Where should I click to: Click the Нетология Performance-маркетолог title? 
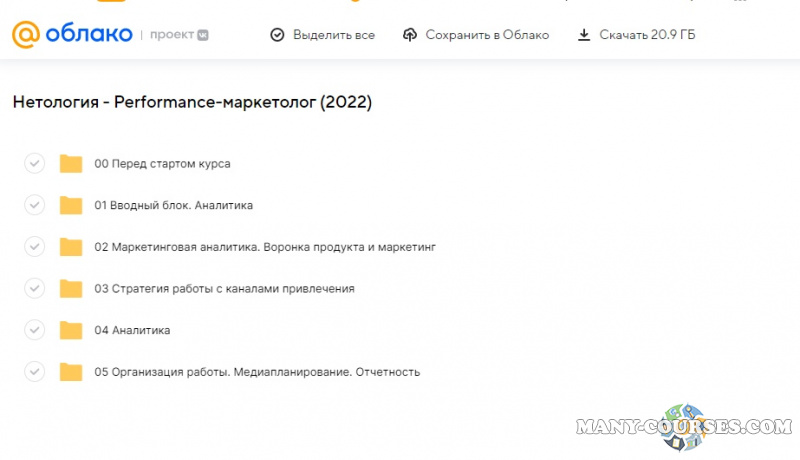[192, 102]
